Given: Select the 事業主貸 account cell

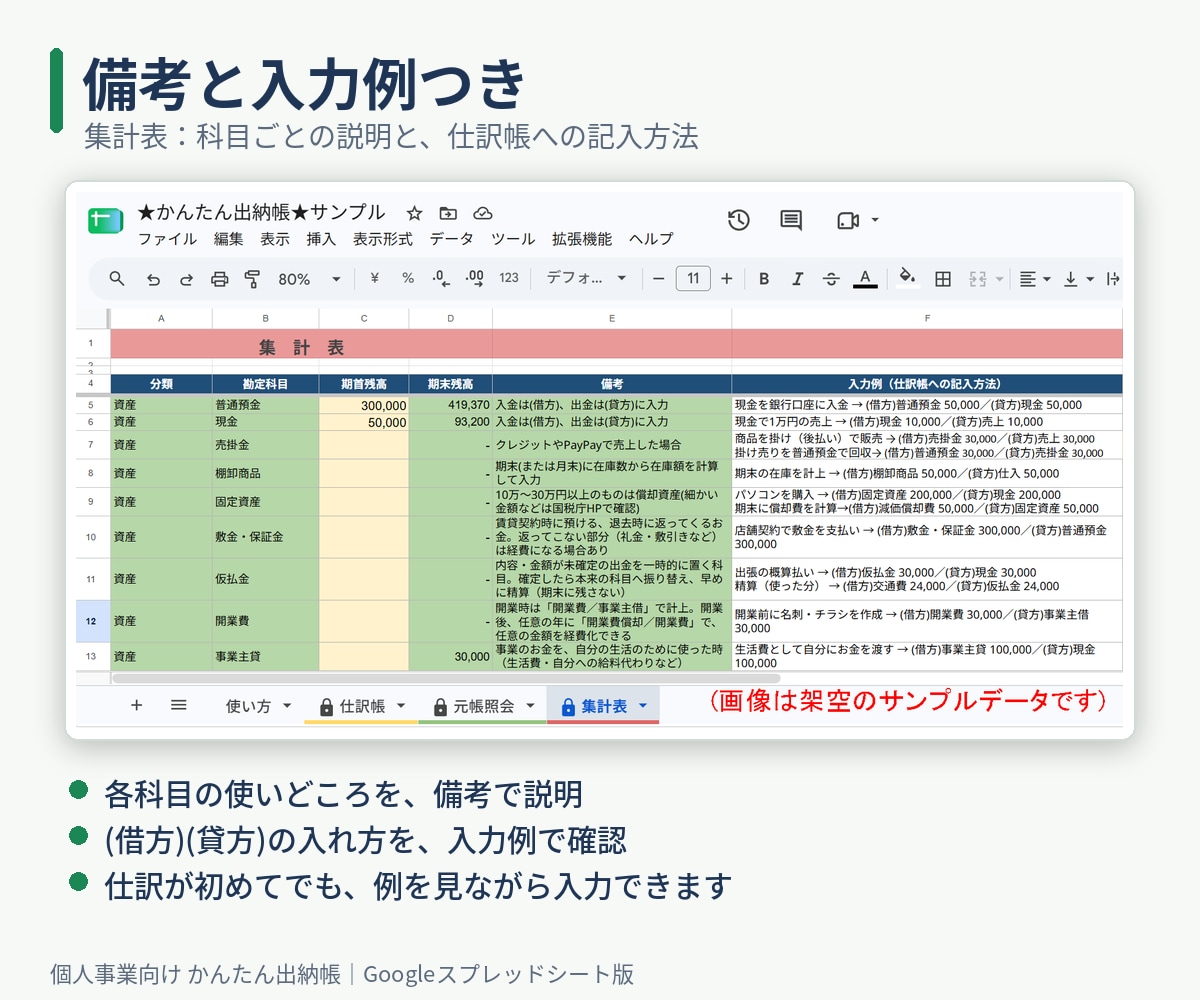Looking at the screenshot, I should (266, 657).
